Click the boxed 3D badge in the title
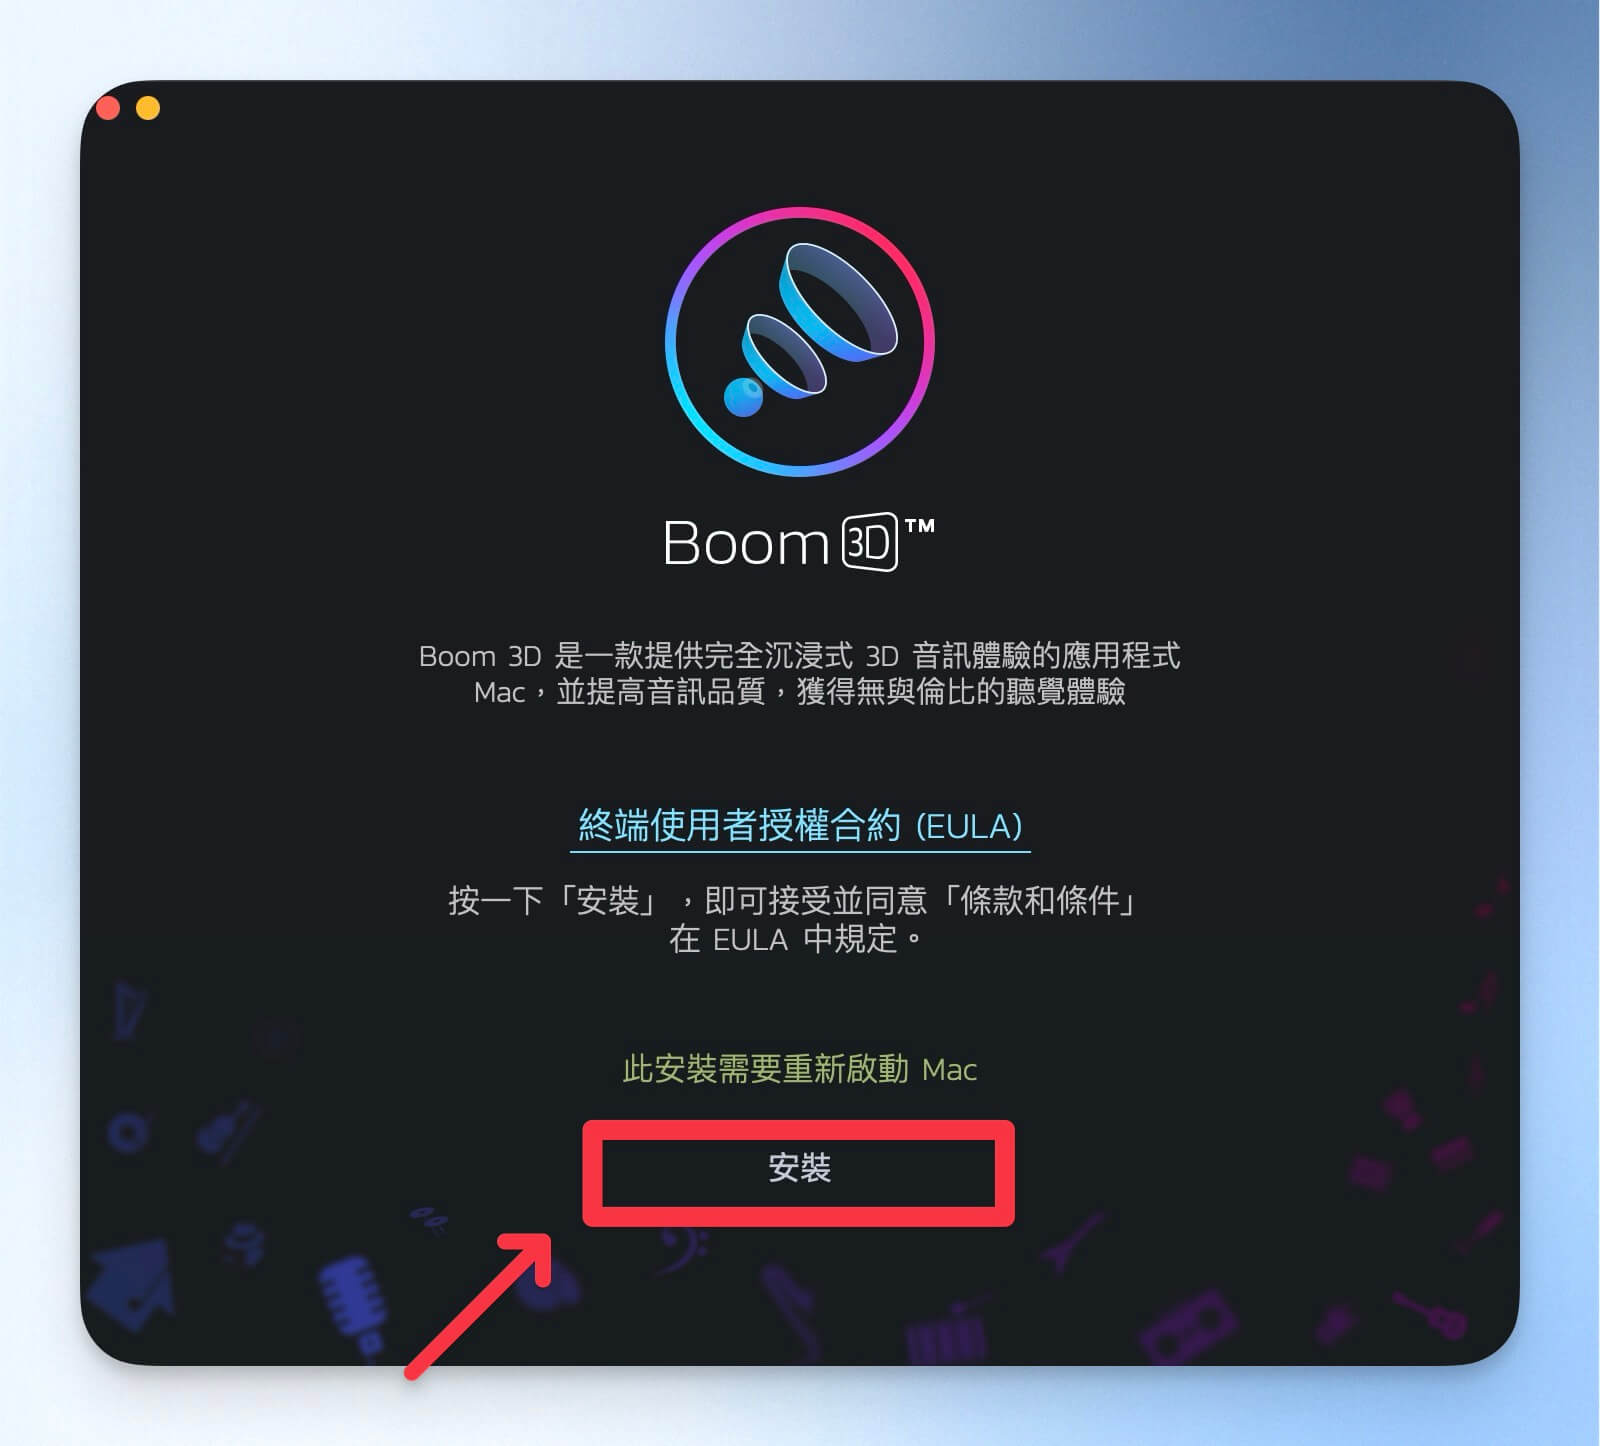 [x=870, y=543]
